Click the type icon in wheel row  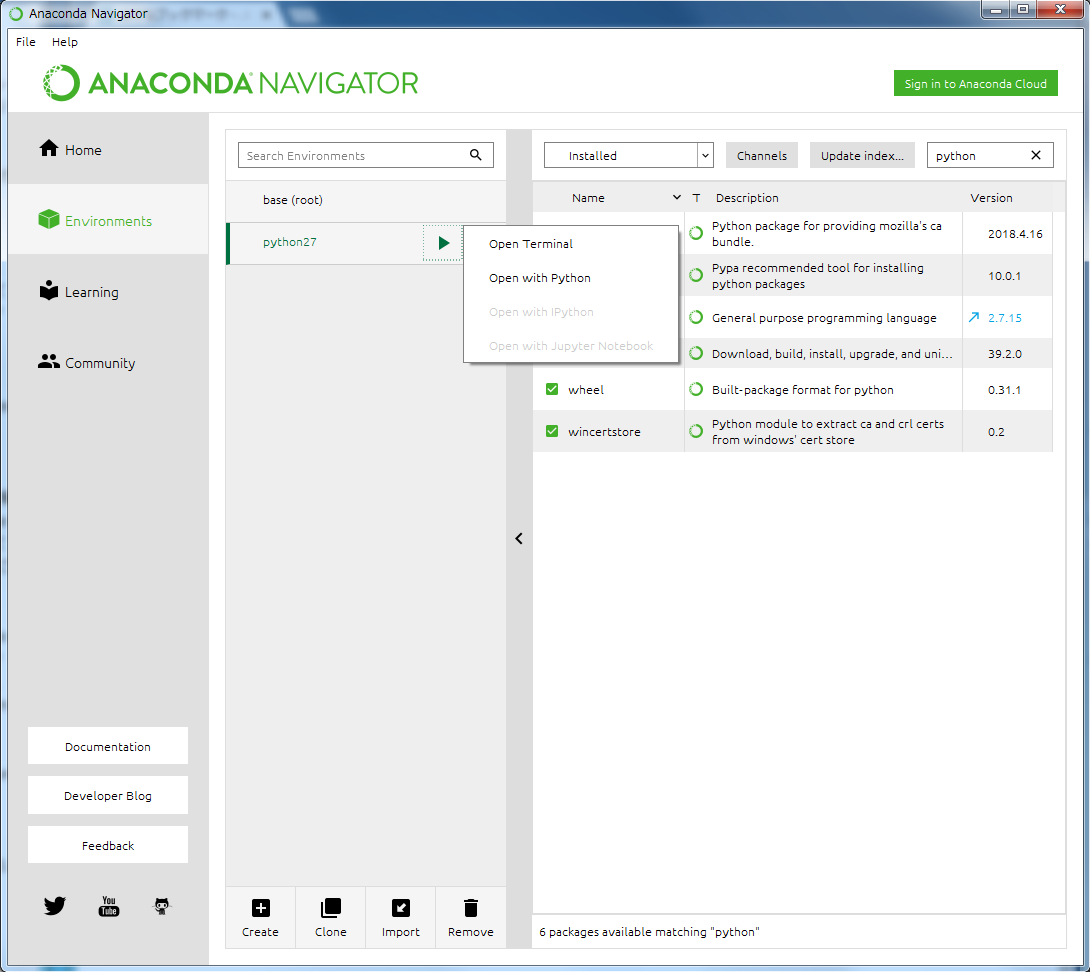click(x=696, y=389)
